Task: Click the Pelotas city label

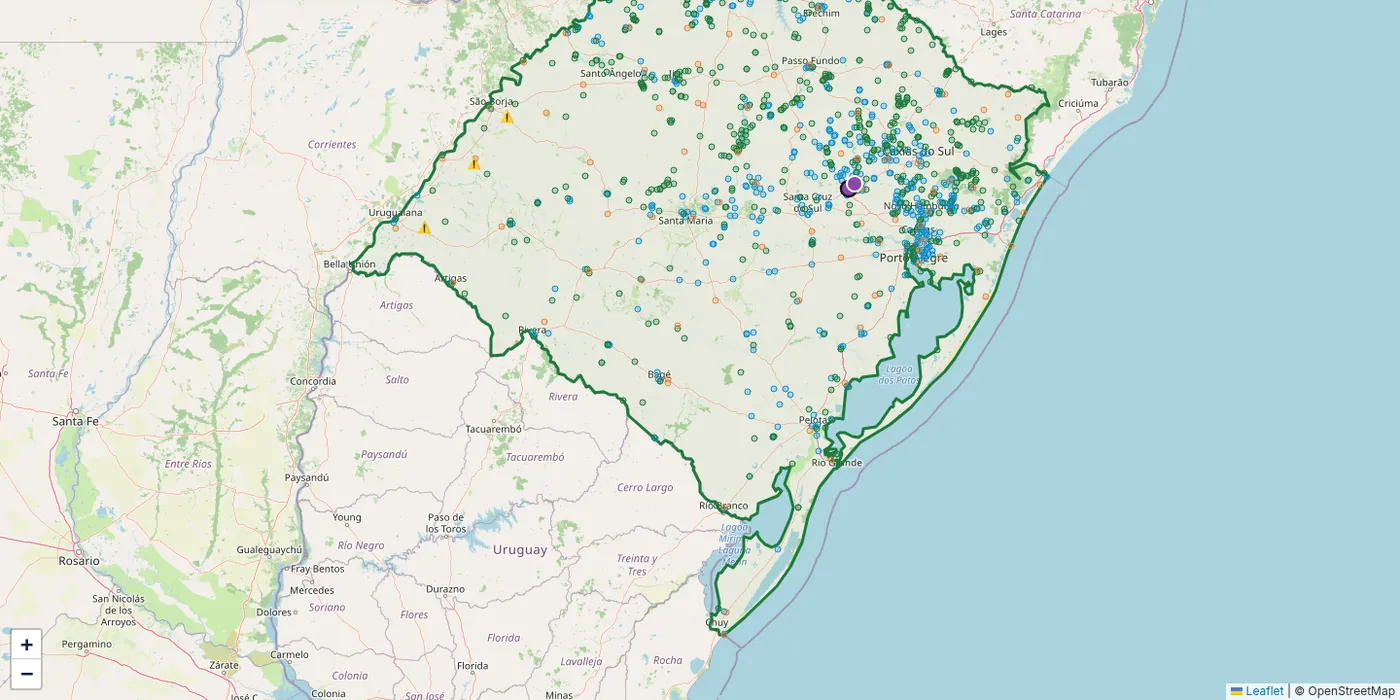Action: [815, 421]
